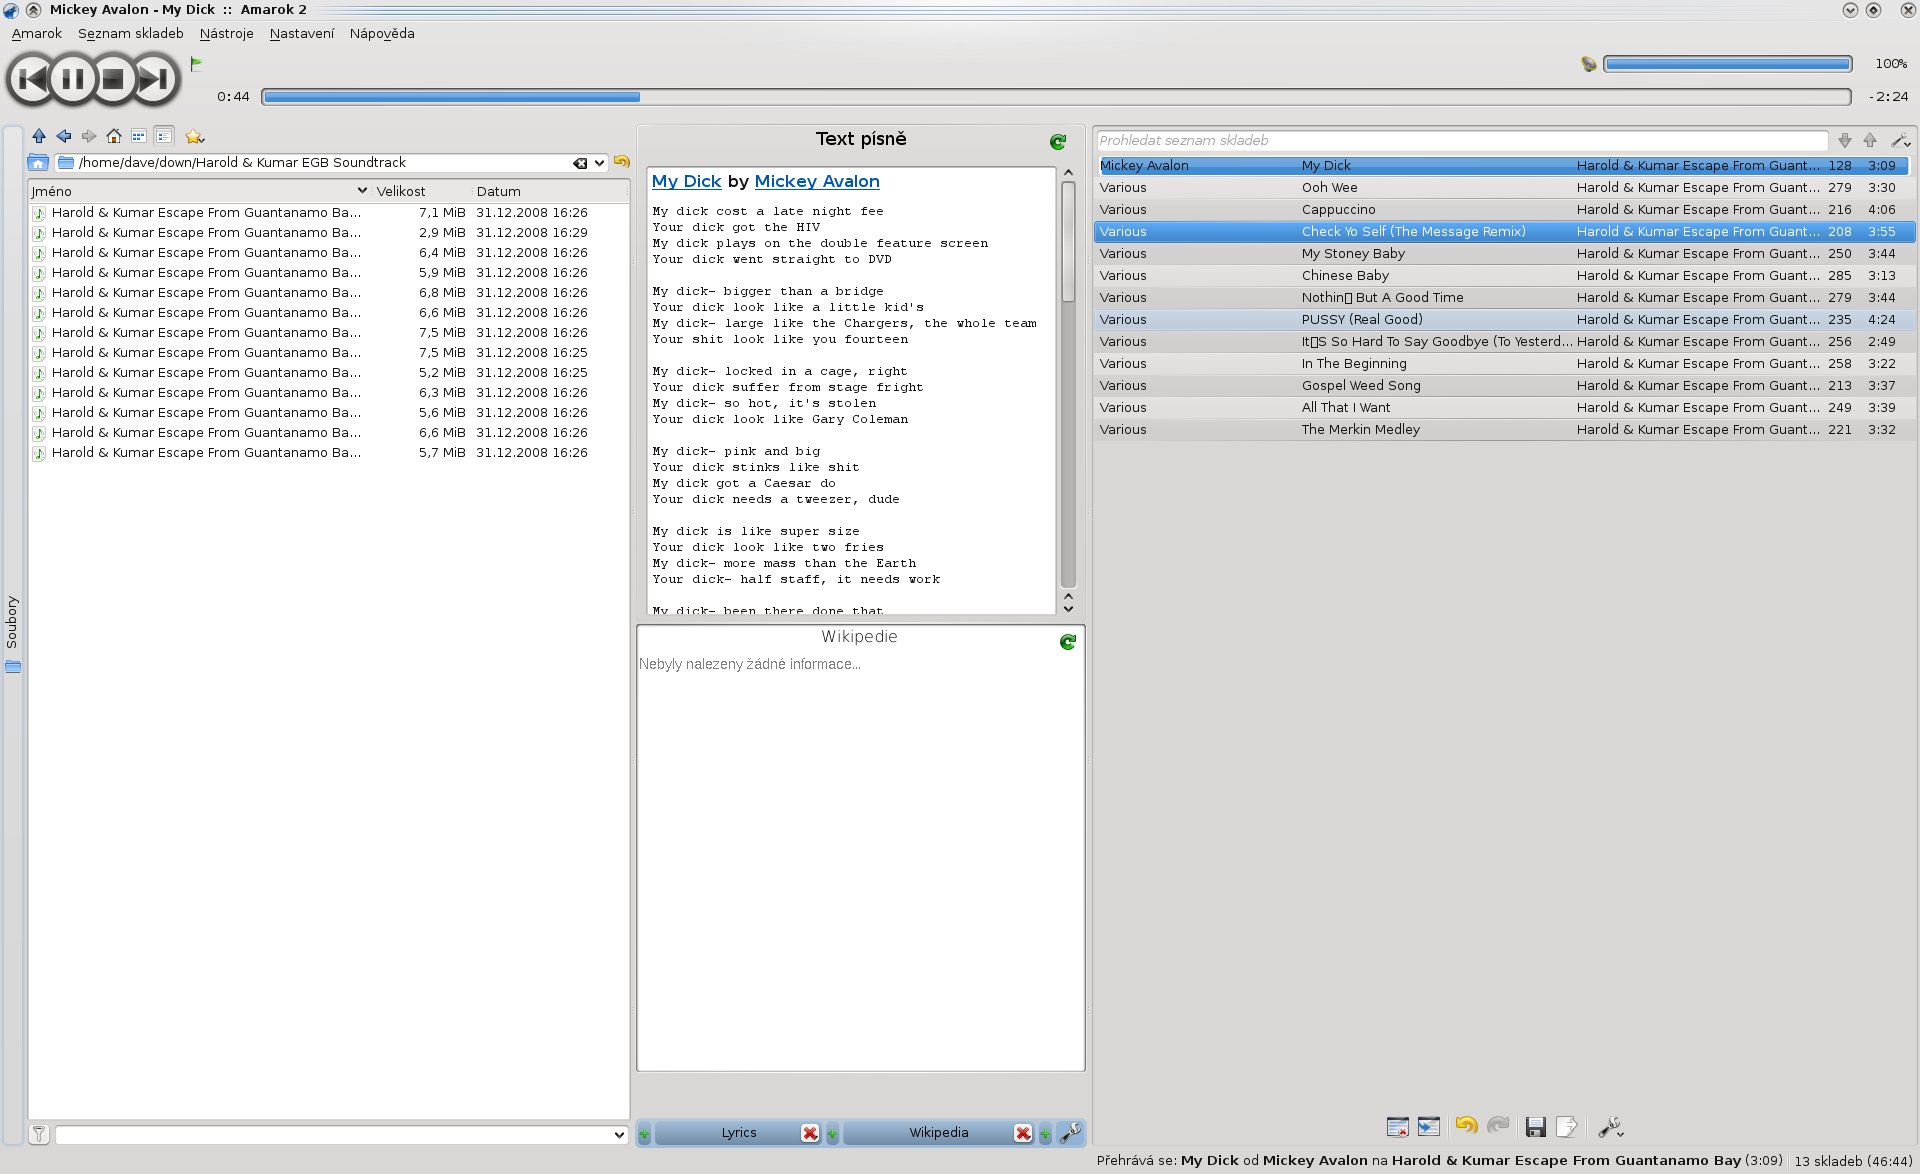
Task: Select the Lyrics applet tab
Action: [x=739, y=1133]
